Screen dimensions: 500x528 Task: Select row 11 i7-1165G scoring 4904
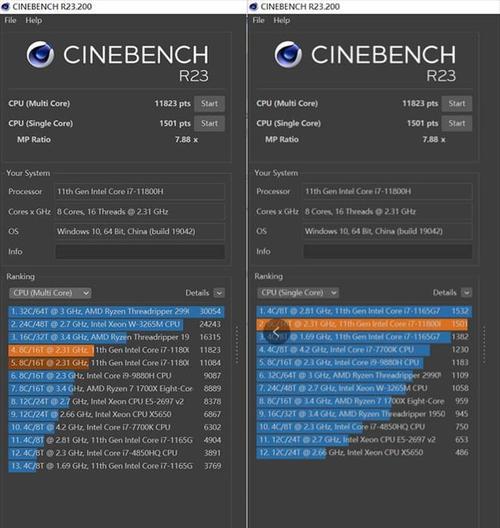116,440
